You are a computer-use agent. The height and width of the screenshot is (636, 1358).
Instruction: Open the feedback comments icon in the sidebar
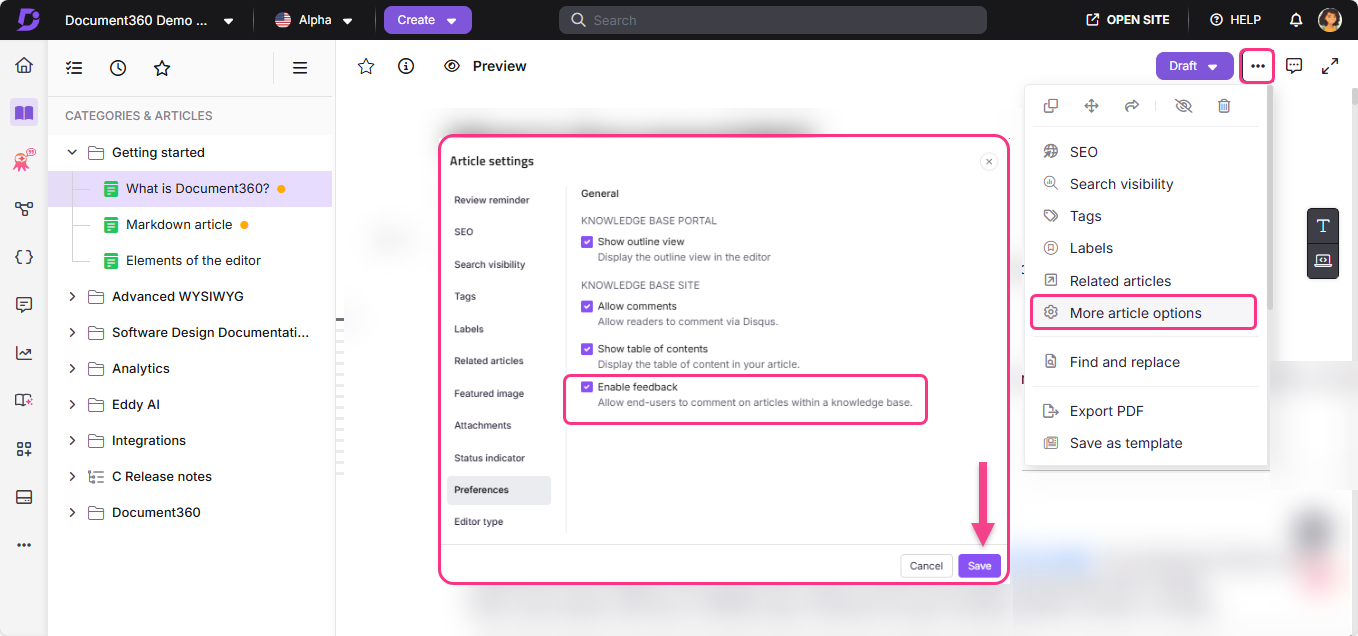coord(23,304)
